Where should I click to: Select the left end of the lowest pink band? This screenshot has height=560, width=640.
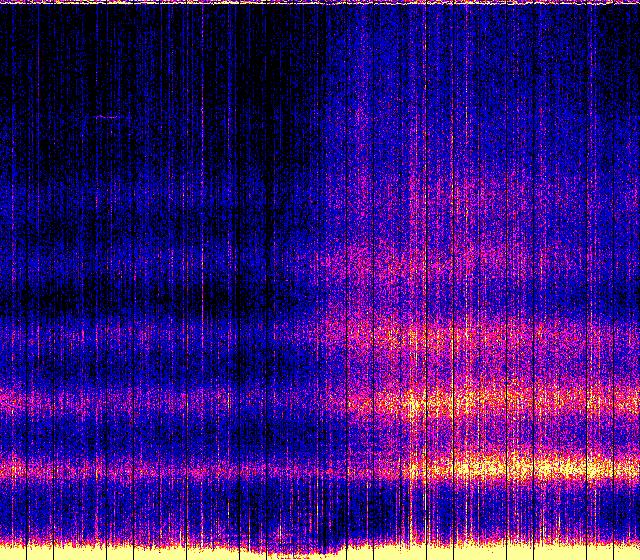(12, 466)
